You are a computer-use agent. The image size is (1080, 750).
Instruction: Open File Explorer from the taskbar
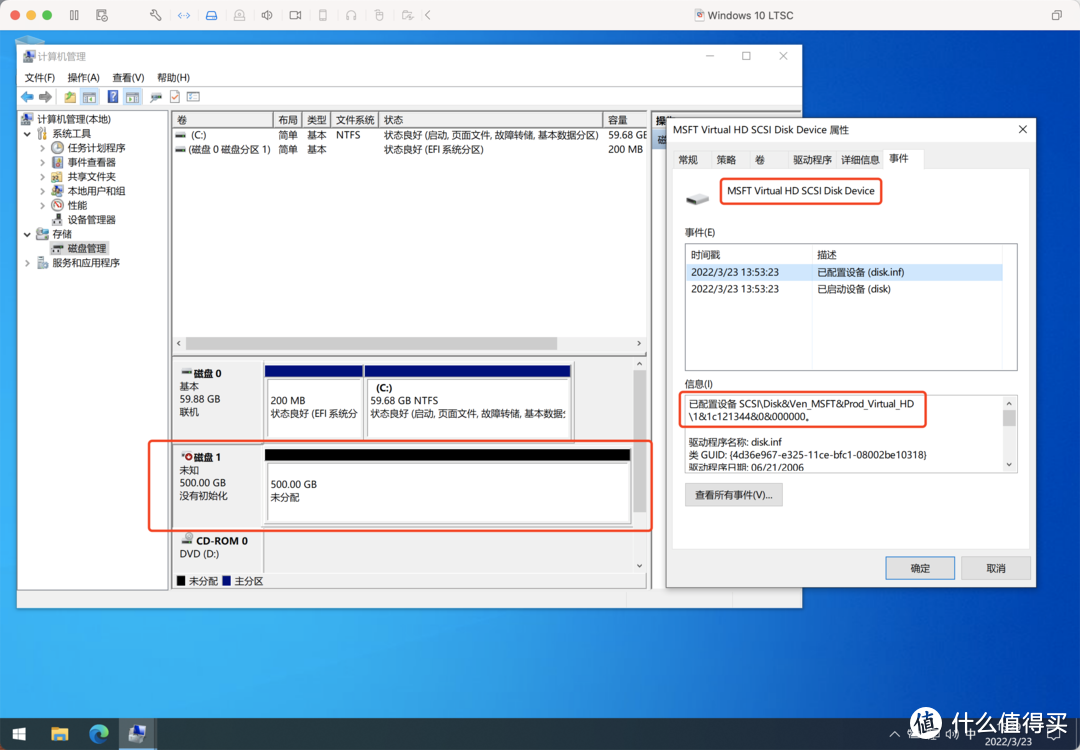tap(59, 733)
